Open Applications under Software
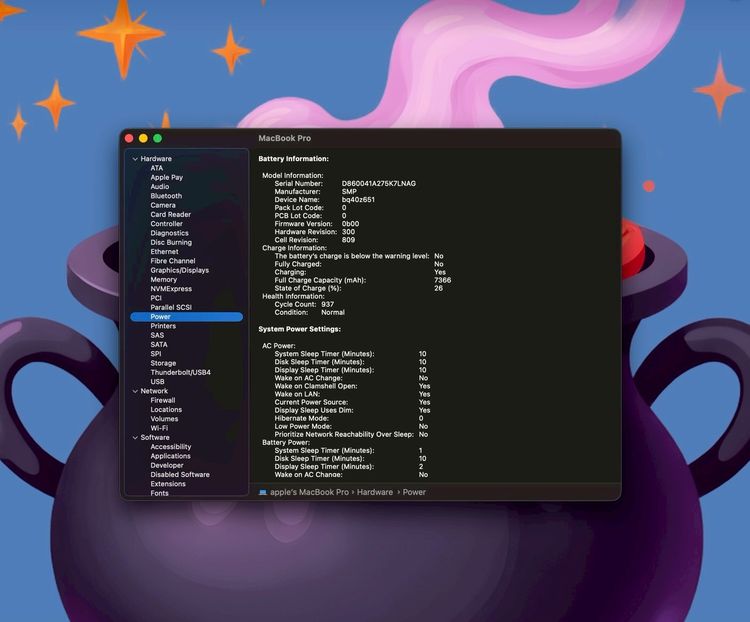The image size is (750, 622). (170, 456)
